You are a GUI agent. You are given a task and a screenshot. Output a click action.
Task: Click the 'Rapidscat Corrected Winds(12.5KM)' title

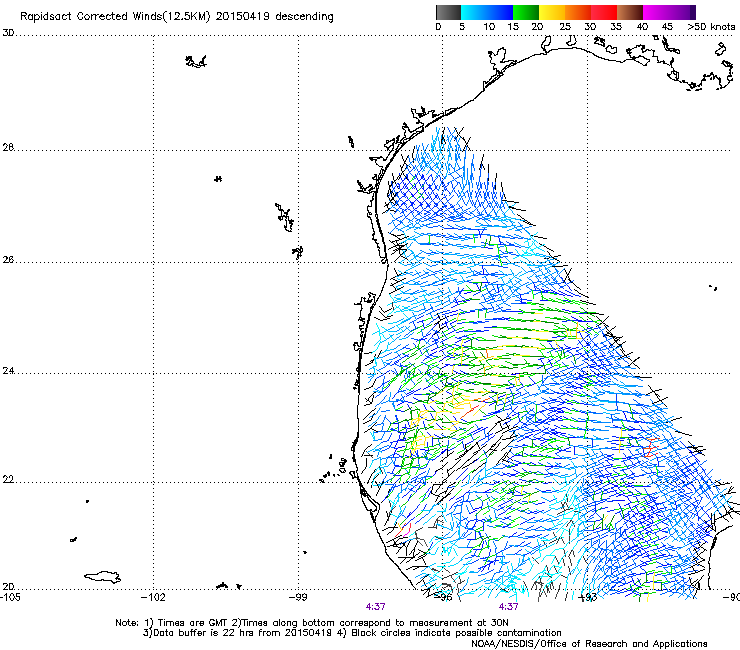coord(115,17)
